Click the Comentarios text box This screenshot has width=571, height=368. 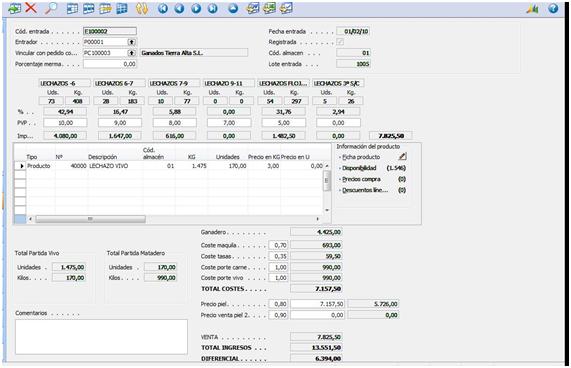click(x=101, y=337)
